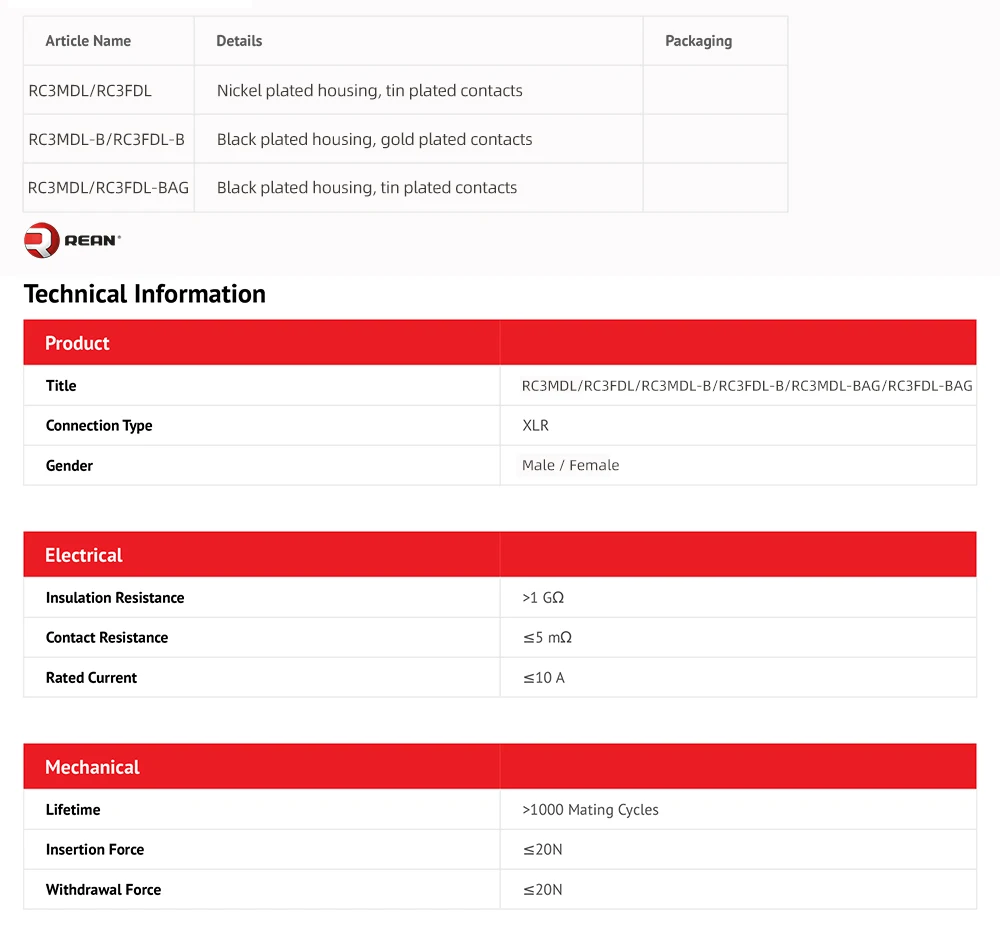Click the 'Title' row label
Screen dimensions: 1000x939
coord(61,385)
